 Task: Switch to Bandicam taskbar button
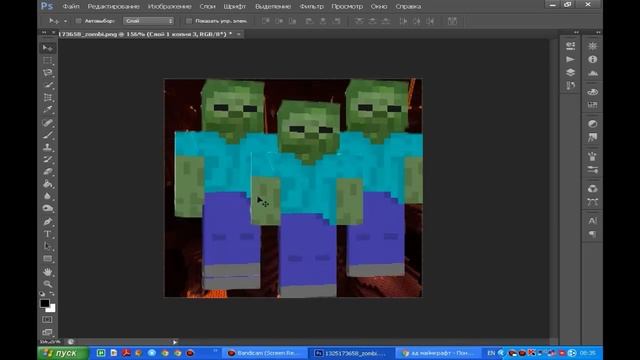[264, 353]
